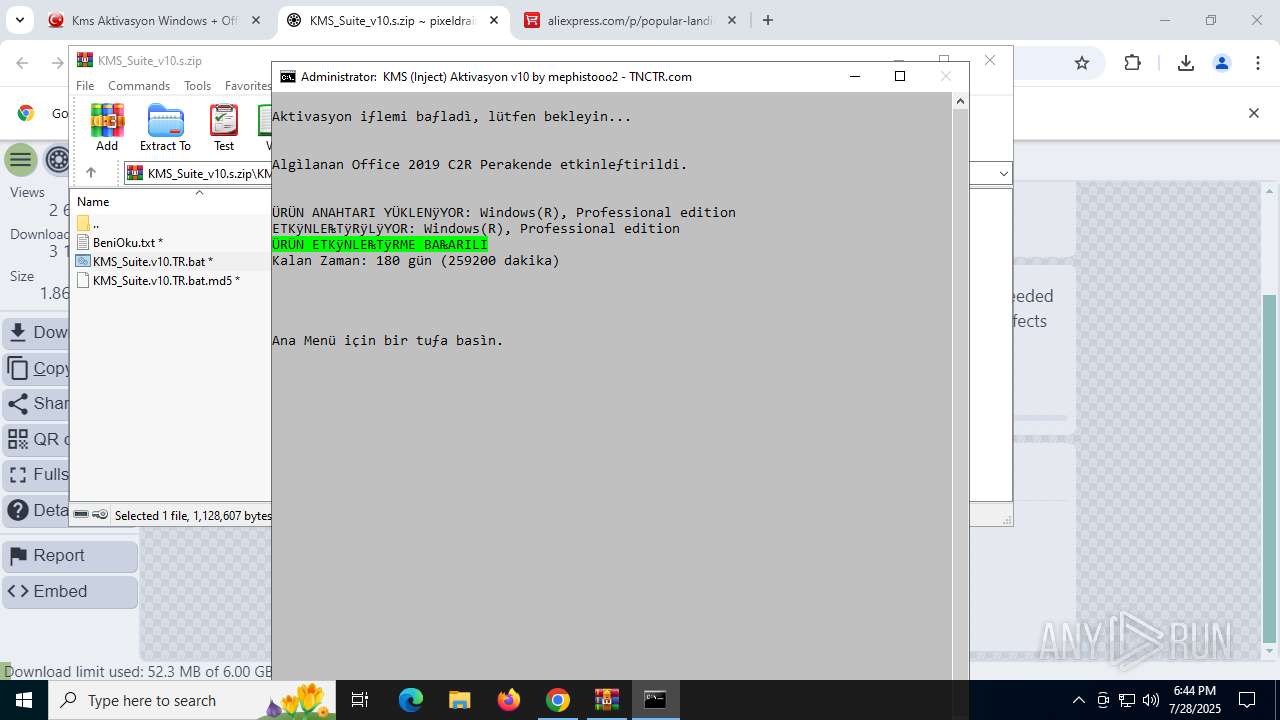This screenshot has width=1280, height=720.
Task: Click the pixeldrain page vertical scrollbar
Action: pos(1270,470)
